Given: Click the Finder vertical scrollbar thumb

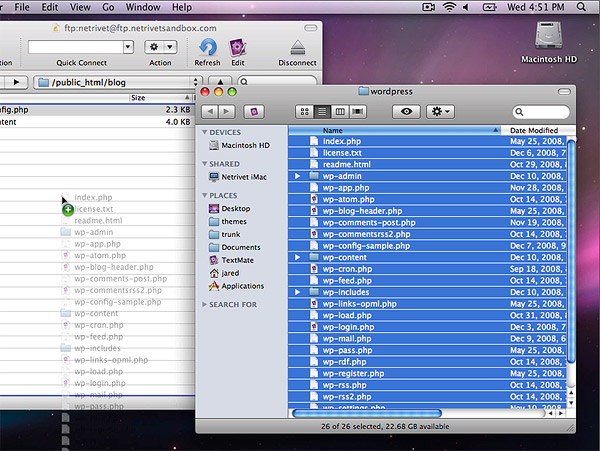Looking at the screenshot, I should (571, 251).
